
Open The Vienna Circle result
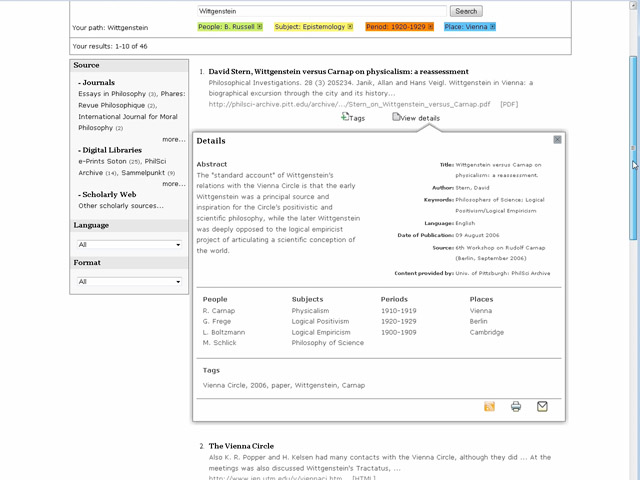pos(241,446)
